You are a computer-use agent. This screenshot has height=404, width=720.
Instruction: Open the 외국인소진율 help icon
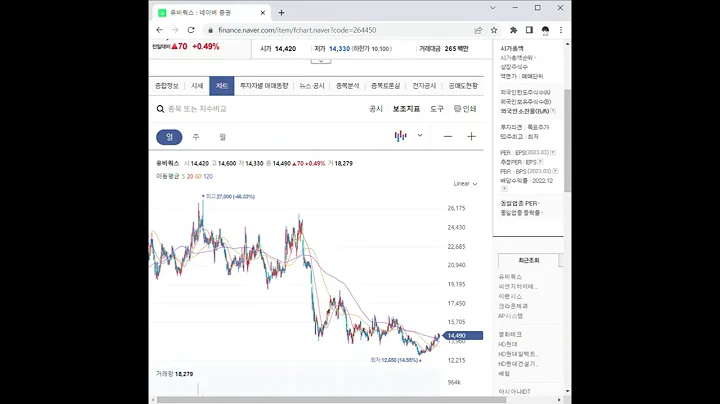point(553,111)
